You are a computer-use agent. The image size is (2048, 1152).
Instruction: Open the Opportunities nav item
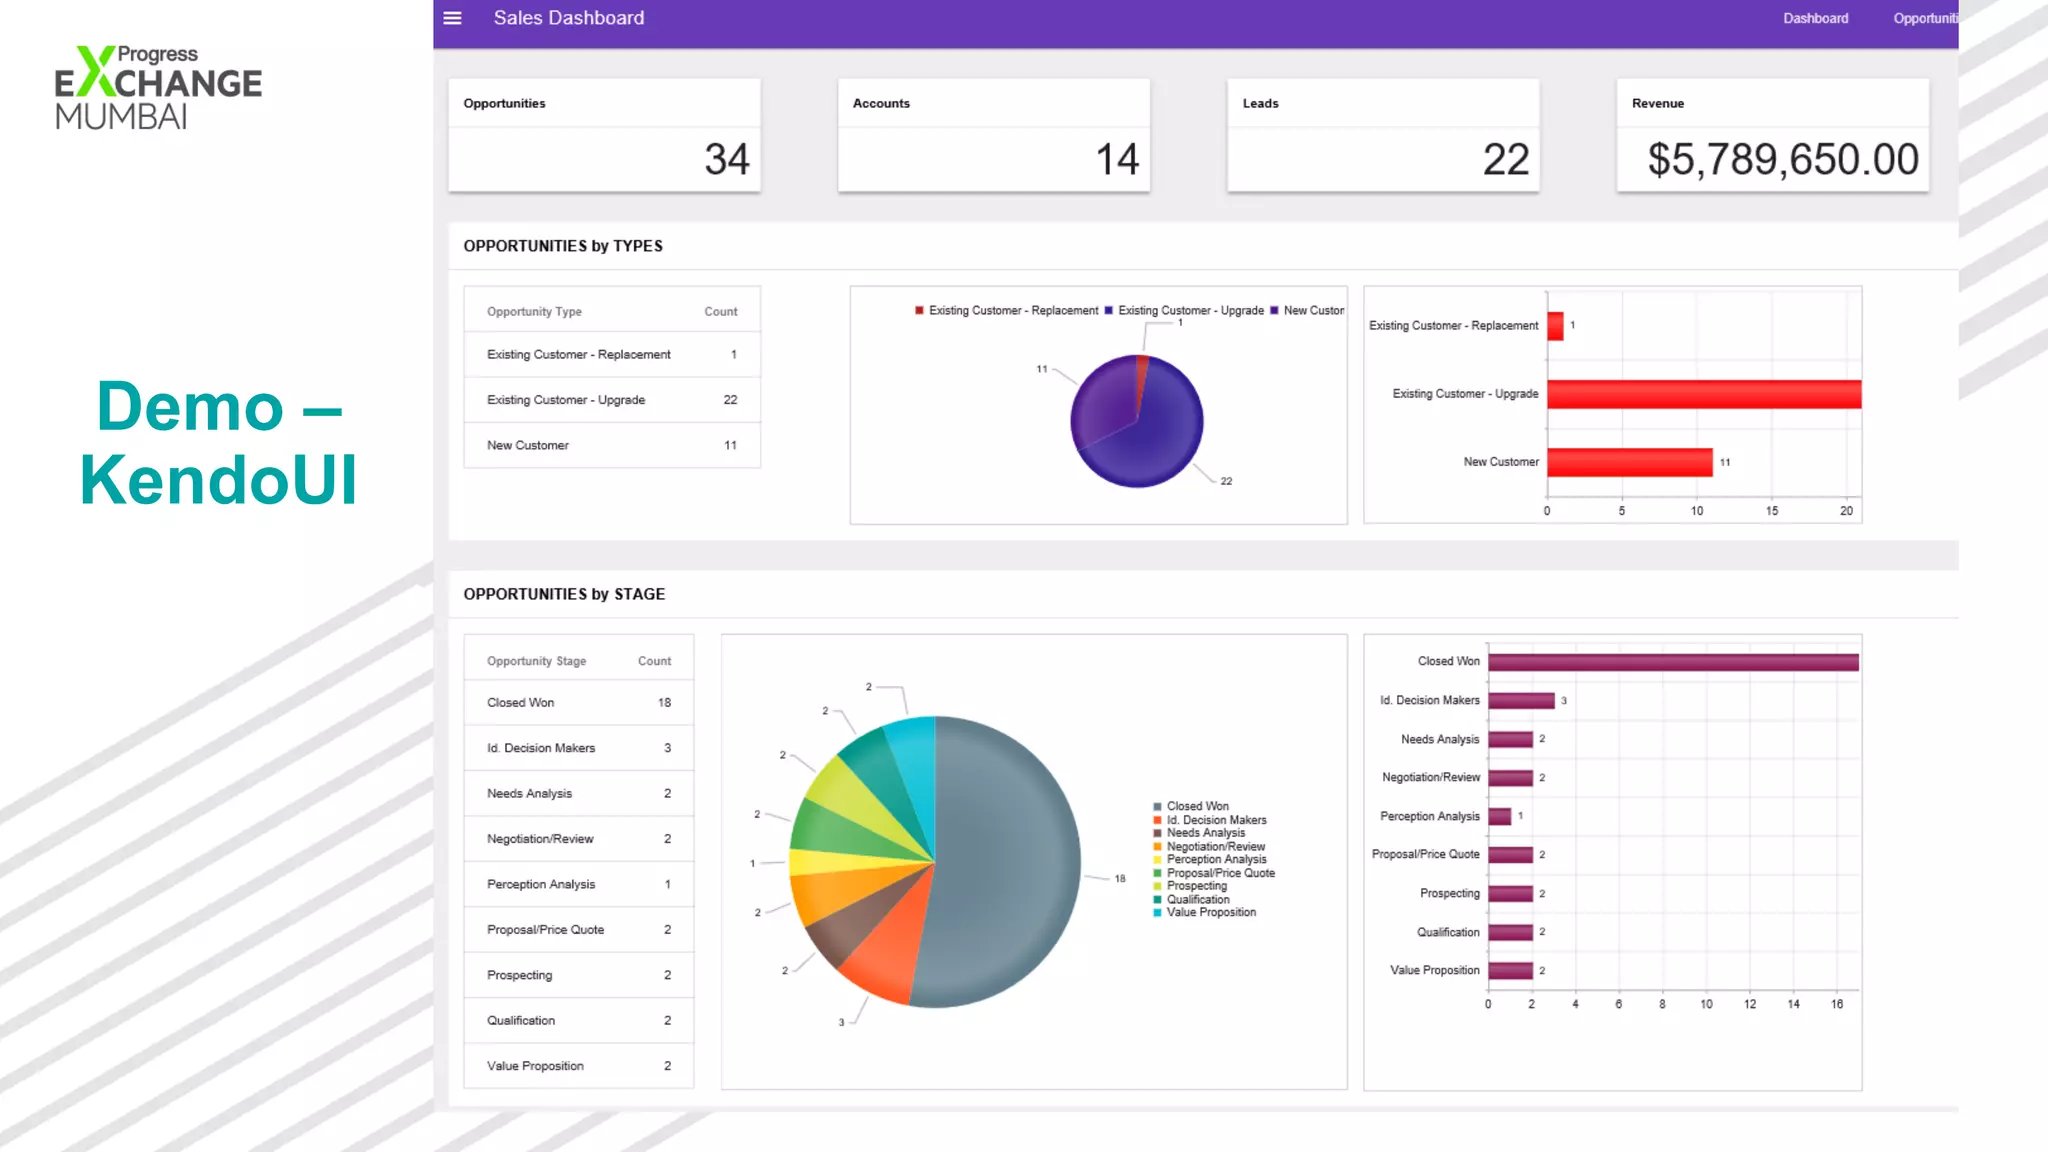1925,18
